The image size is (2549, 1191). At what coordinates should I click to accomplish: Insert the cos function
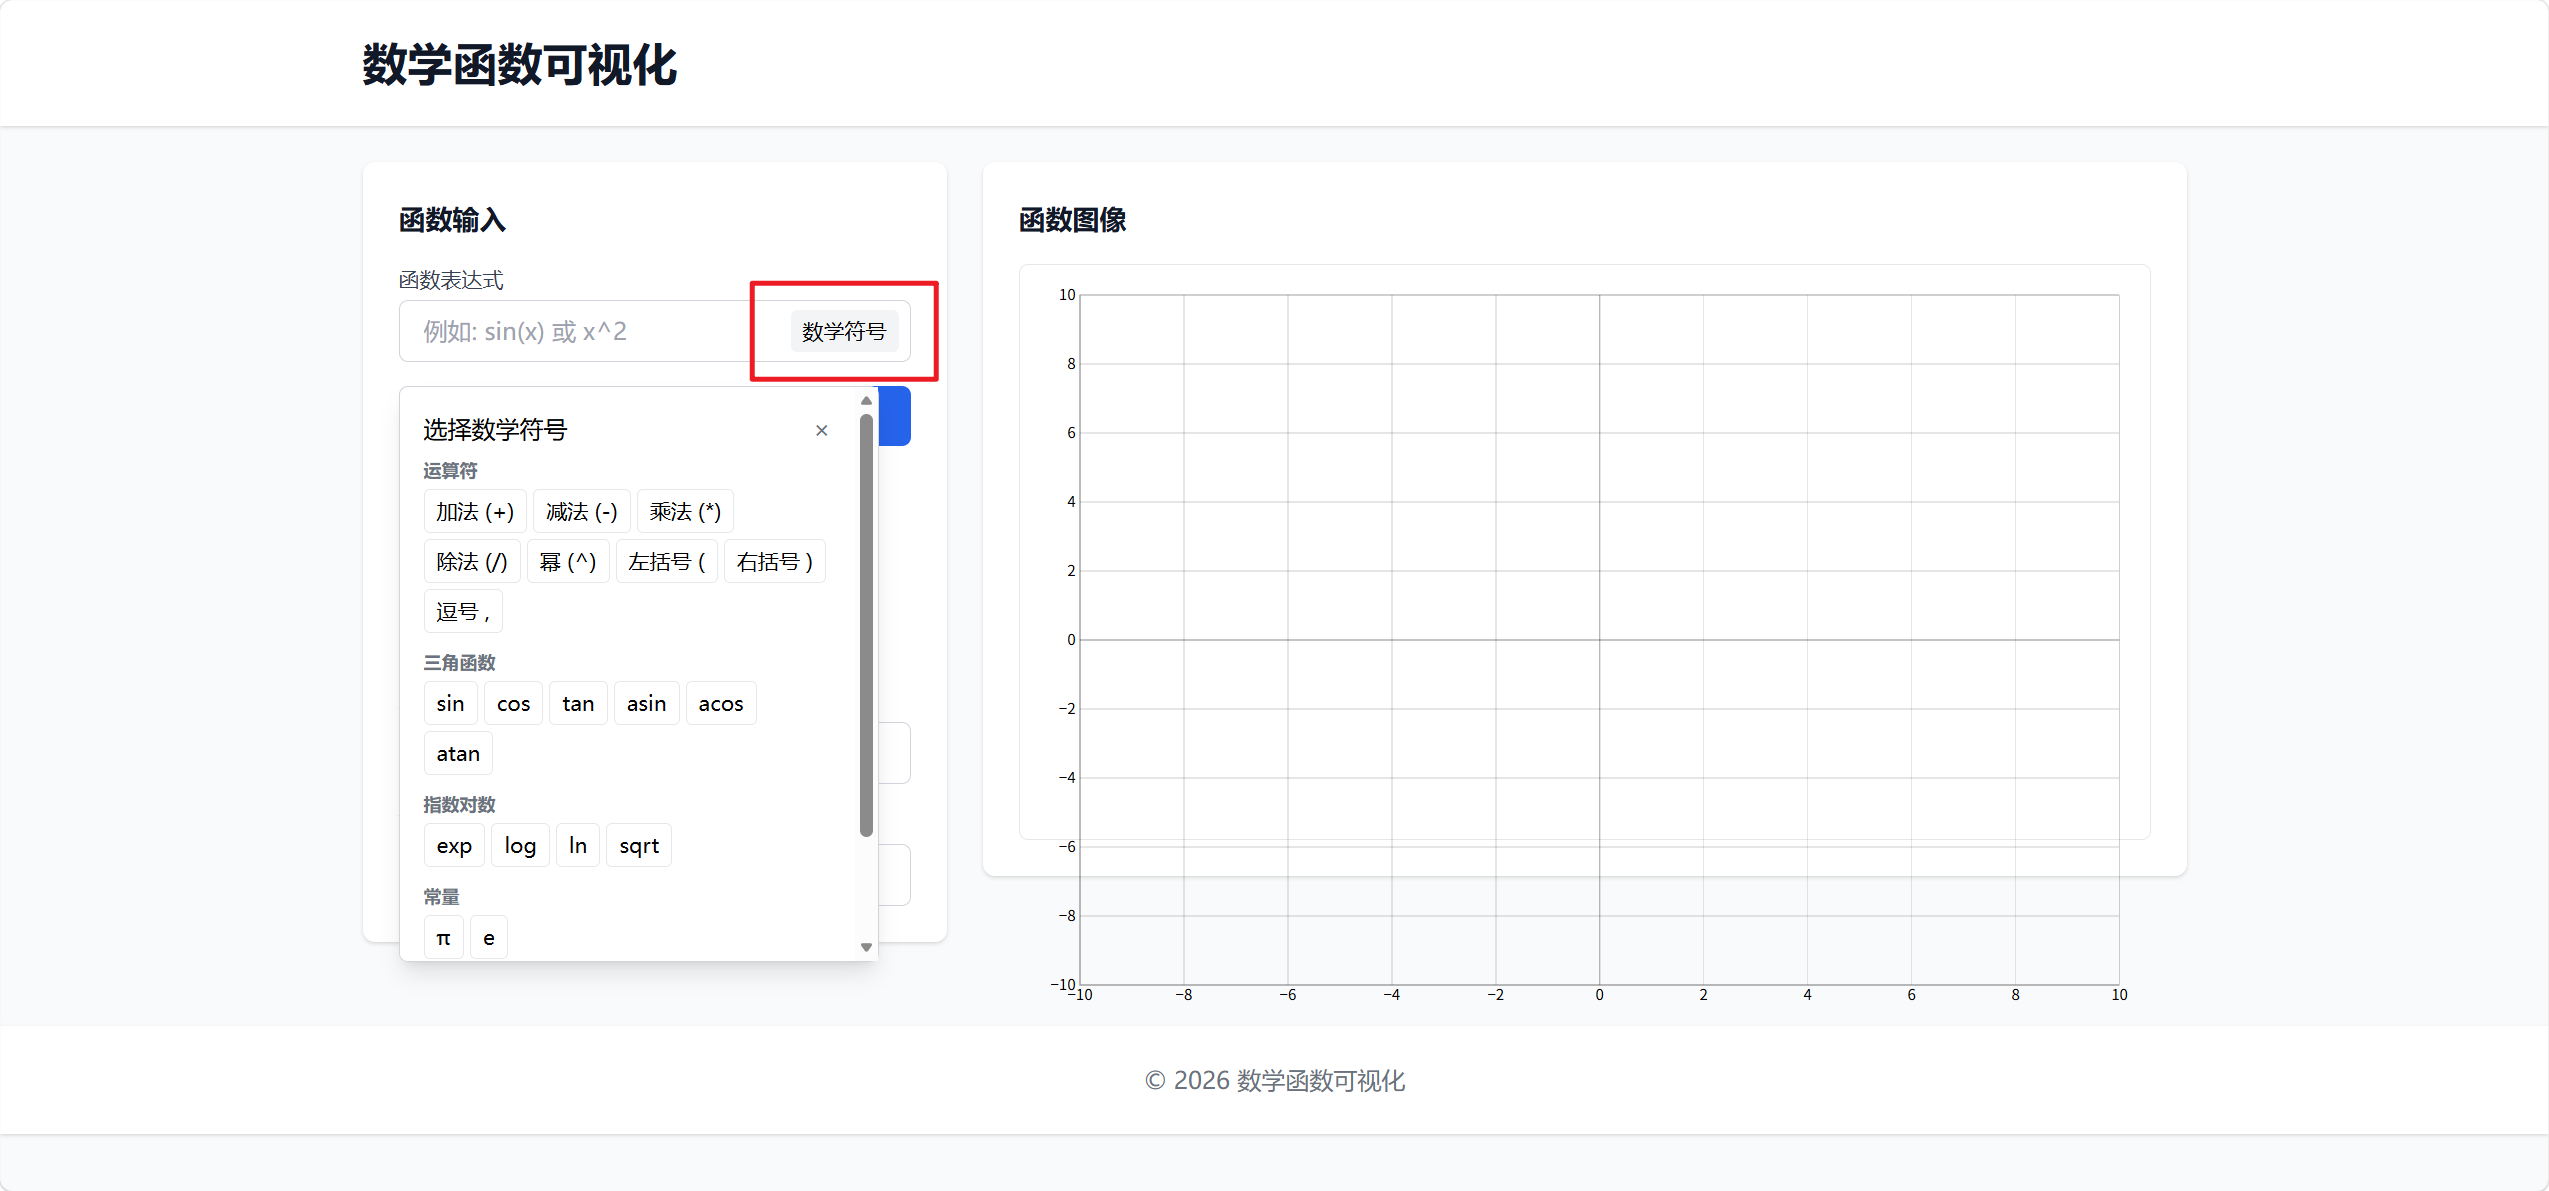(513, 704)
